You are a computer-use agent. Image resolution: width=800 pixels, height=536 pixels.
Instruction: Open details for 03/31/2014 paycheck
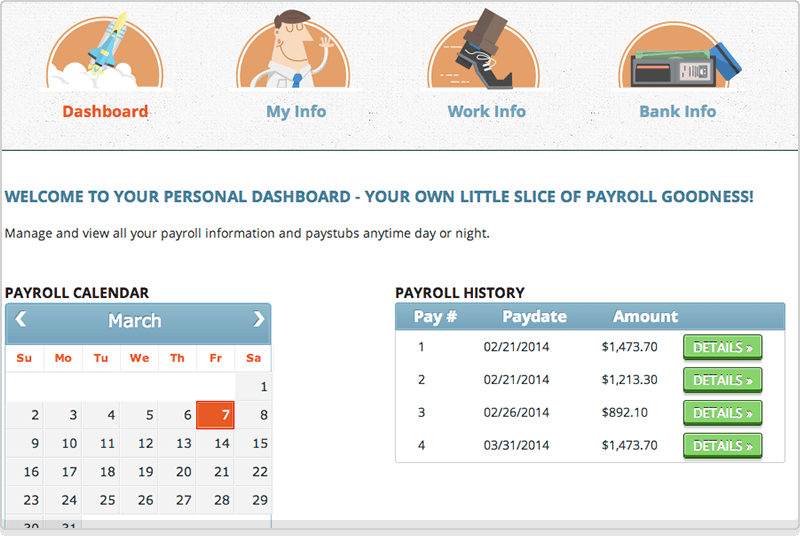(722, 446)
